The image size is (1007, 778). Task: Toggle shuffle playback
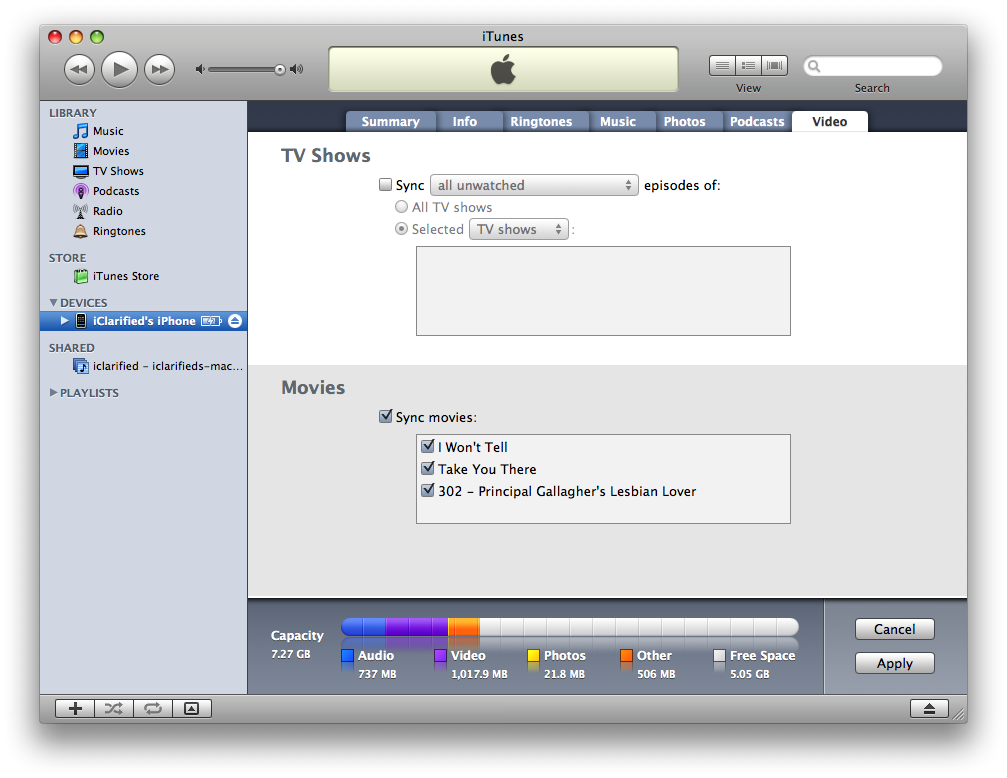113,708
